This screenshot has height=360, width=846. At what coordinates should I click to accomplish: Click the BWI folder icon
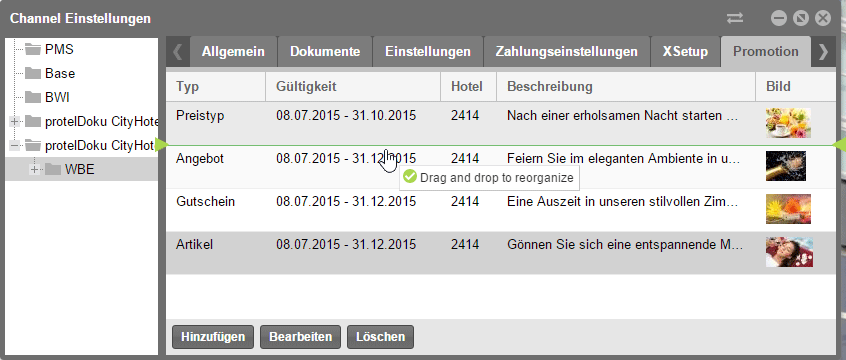pos(33,98)
